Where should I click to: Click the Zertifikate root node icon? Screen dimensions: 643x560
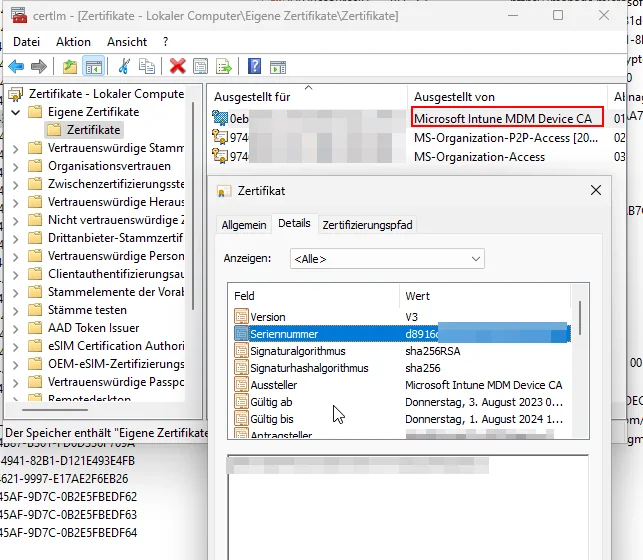[x=16, y=94]
